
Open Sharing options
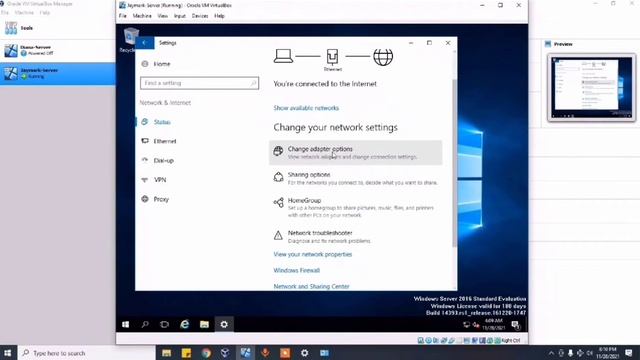click(356, 178)
